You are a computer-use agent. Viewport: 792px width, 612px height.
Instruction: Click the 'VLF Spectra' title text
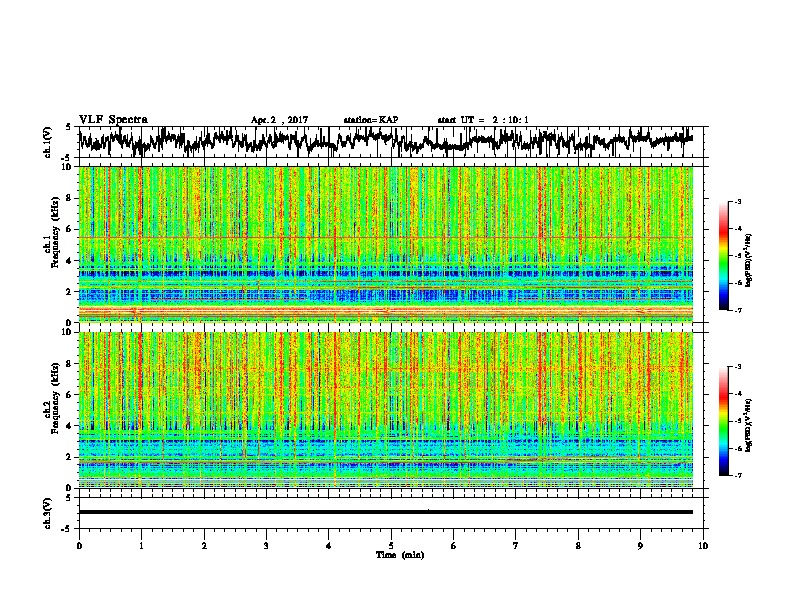click(x=113, y=120)
